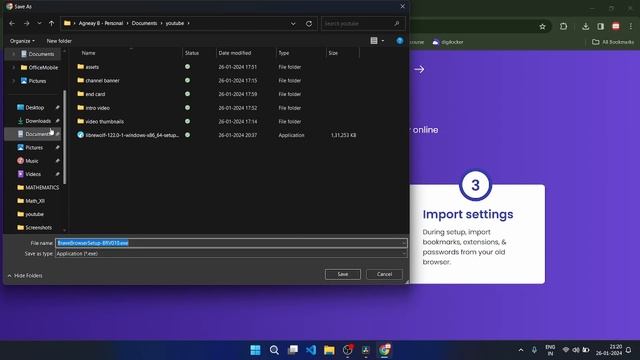Open recent locations dropdown arrow

[39, 24]
